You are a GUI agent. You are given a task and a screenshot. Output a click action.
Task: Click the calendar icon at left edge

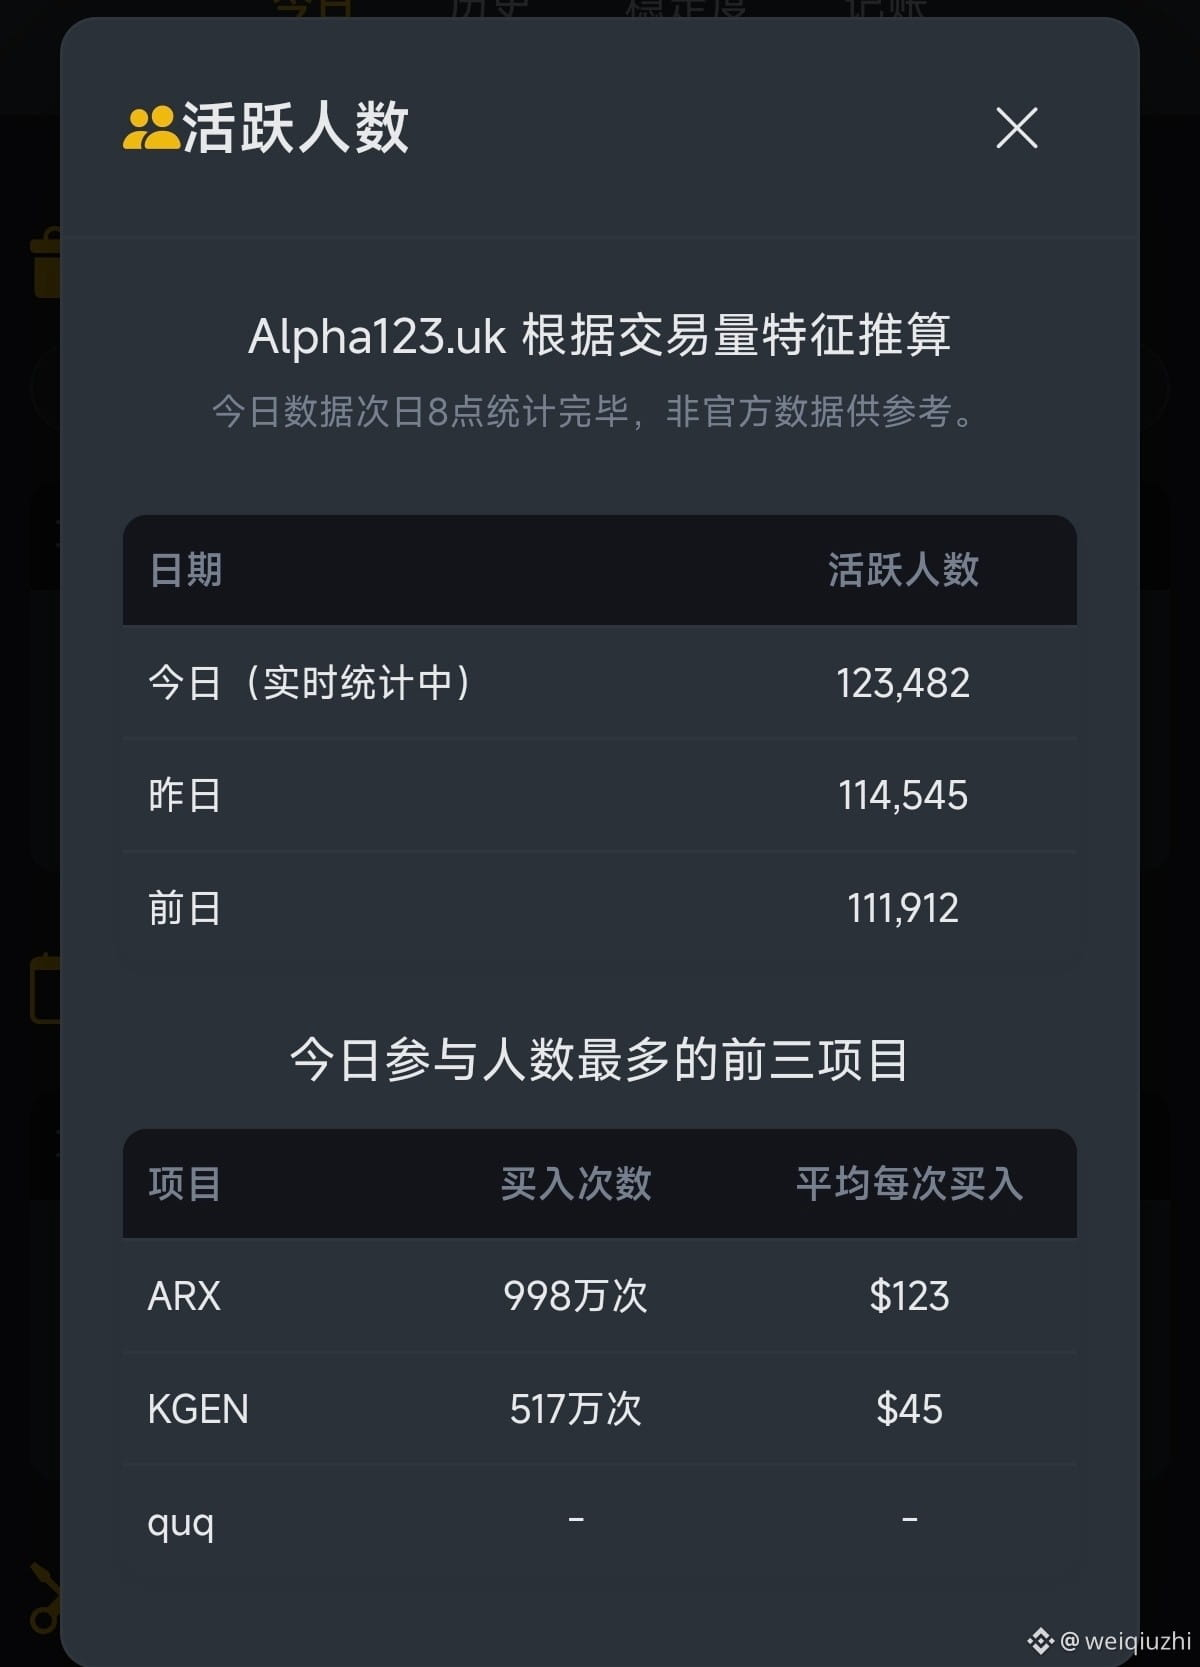(x=45, y=988)
